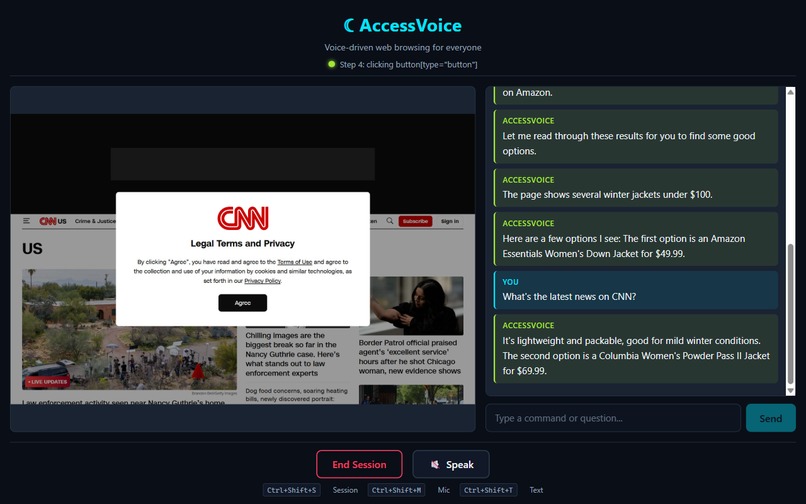806x504 pixels.
Task: Click the crescent moon logo icon
Action: click(349, 25)
